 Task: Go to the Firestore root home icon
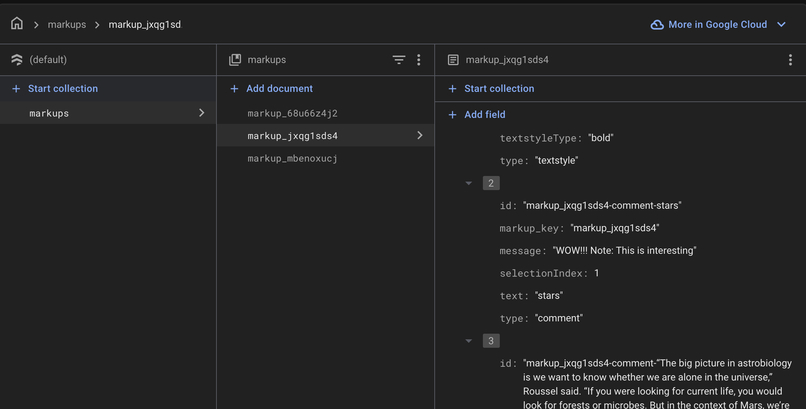[17, 23]
